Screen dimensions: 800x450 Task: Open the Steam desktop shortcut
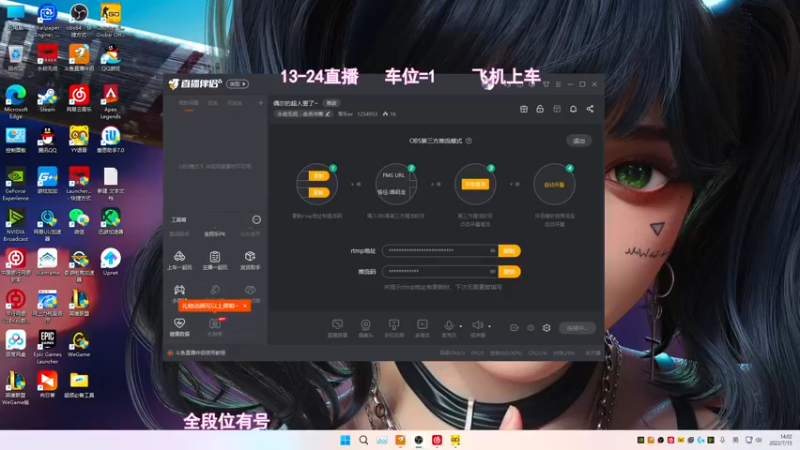[47, 99]
